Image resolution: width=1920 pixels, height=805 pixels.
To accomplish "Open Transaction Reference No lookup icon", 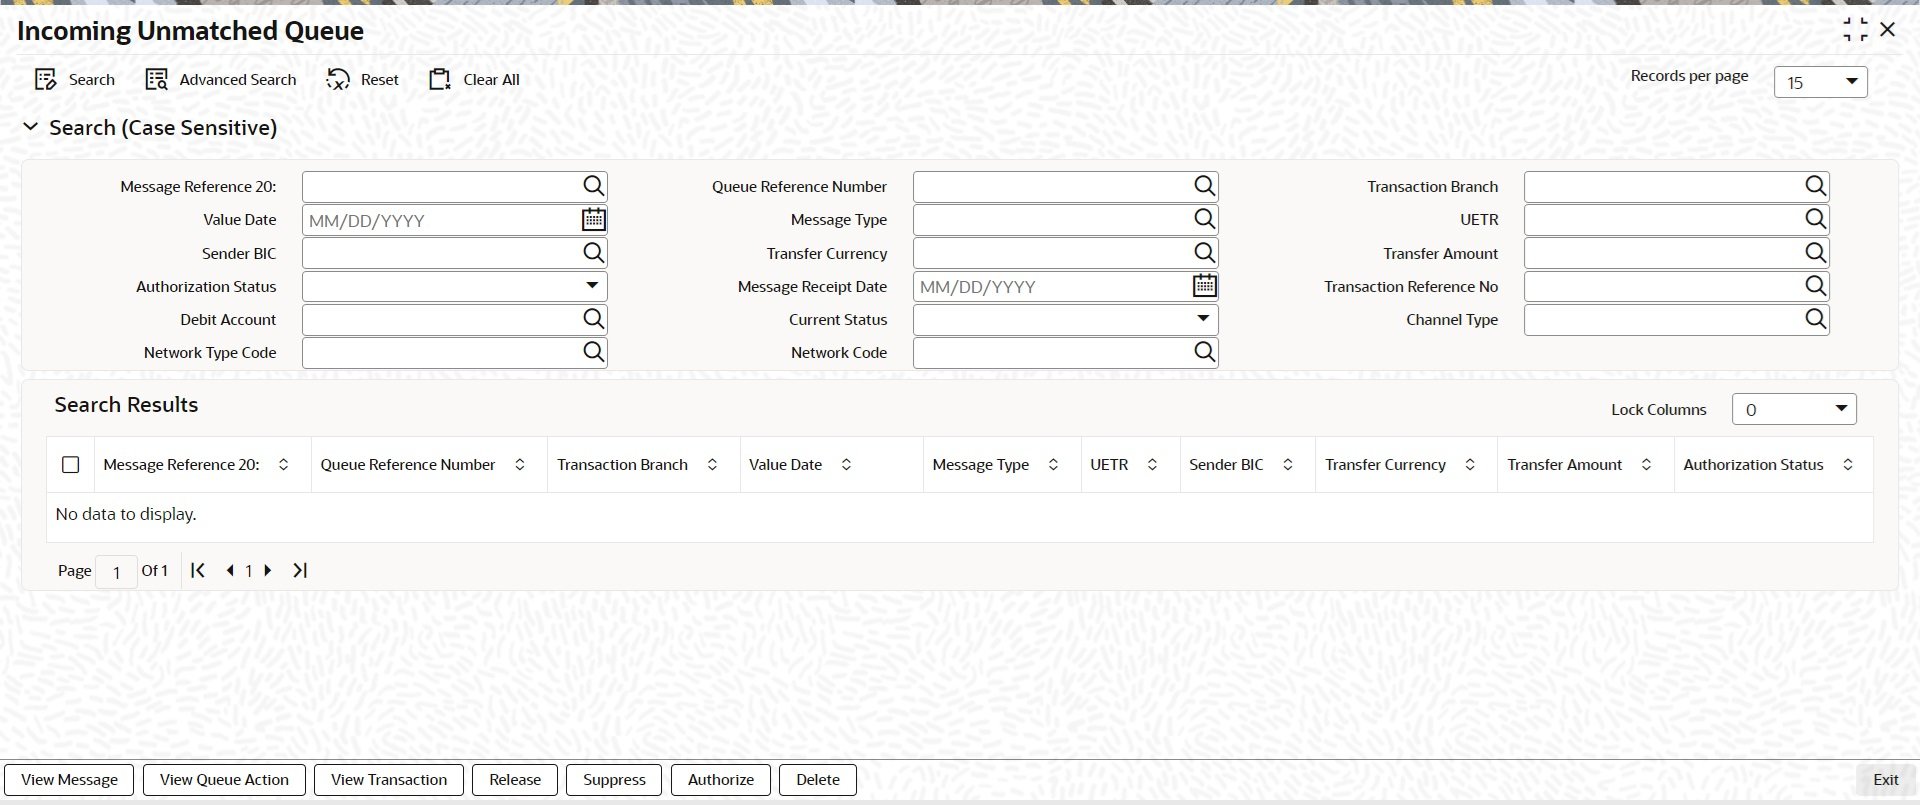I will click(1816, 286).
